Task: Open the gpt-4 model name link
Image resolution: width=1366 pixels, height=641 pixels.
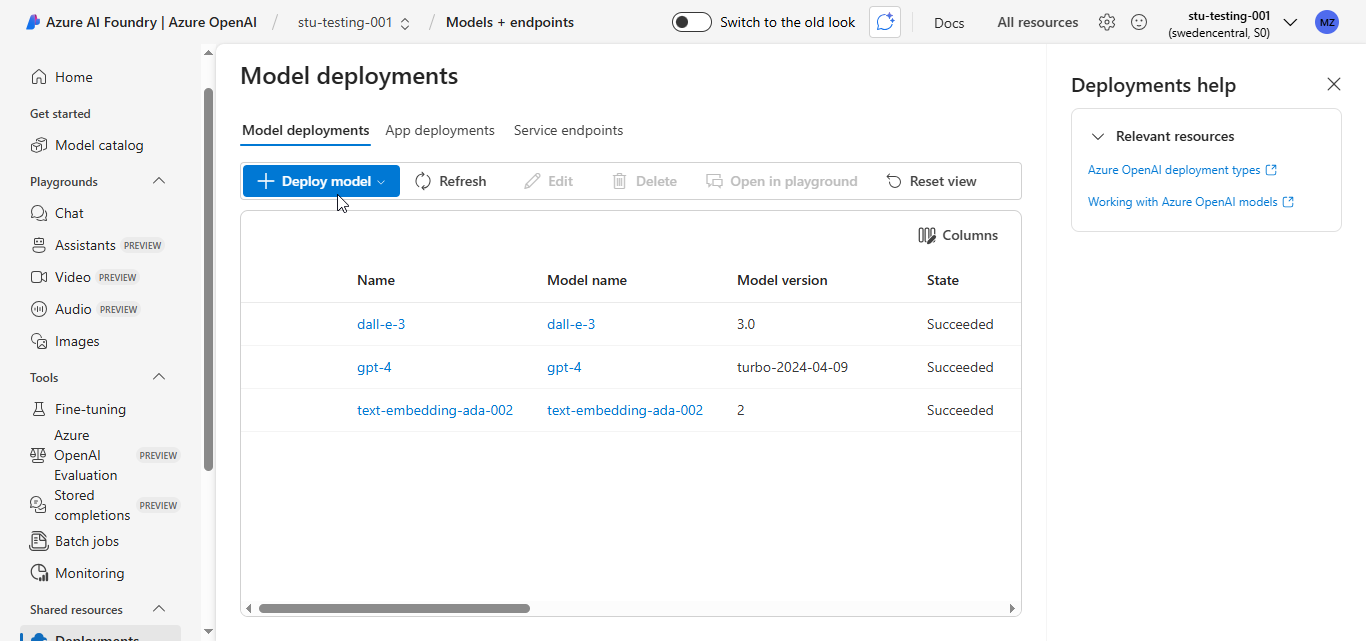Action: coord(564,367)
